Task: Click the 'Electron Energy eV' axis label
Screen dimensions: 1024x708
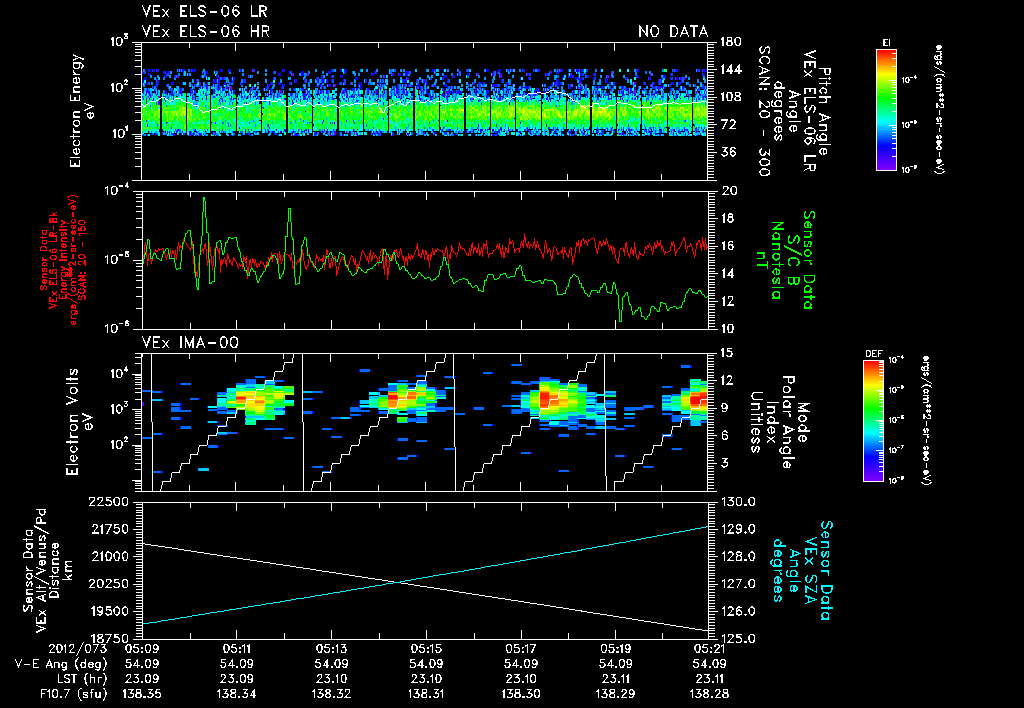Action: click(82, 111)
